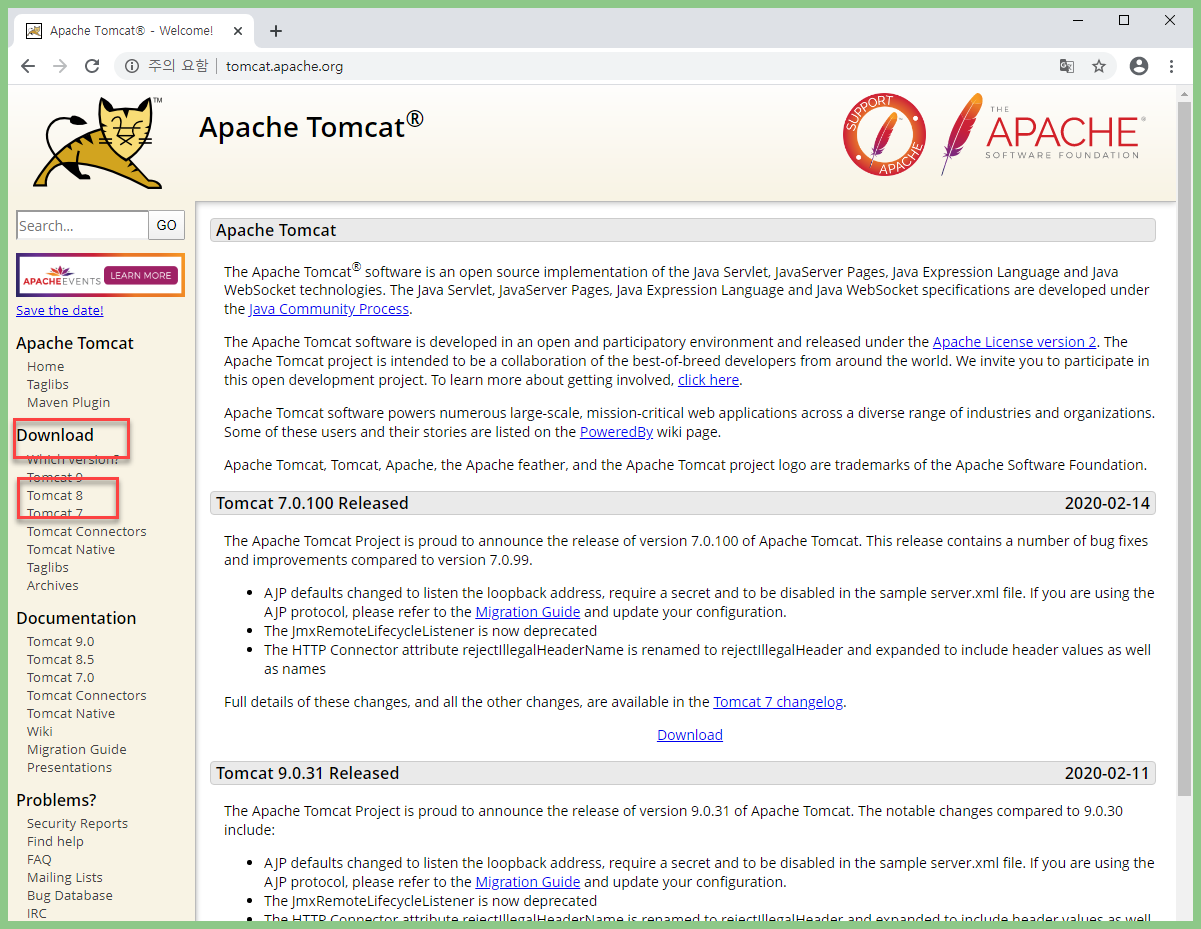Click the Tomcat 9.0.31 Released heading
This screenshot has height=929, width=1201.
click(x=307, y=772)
